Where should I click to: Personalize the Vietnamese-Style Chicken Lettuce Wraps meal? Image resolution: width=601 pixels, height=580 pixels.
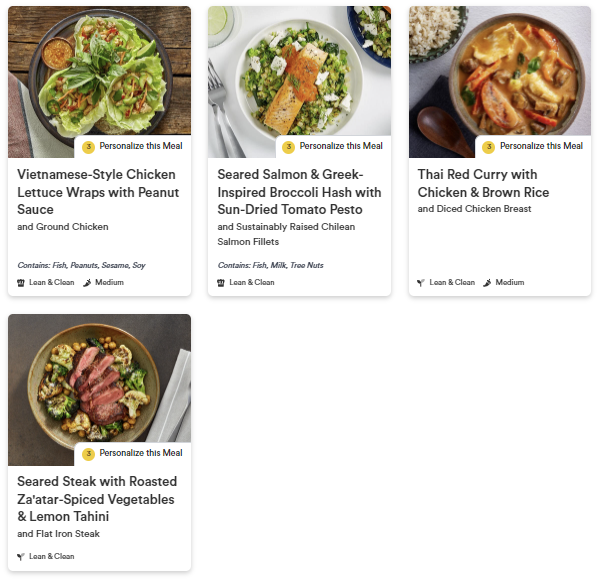[x=140, y=146]
